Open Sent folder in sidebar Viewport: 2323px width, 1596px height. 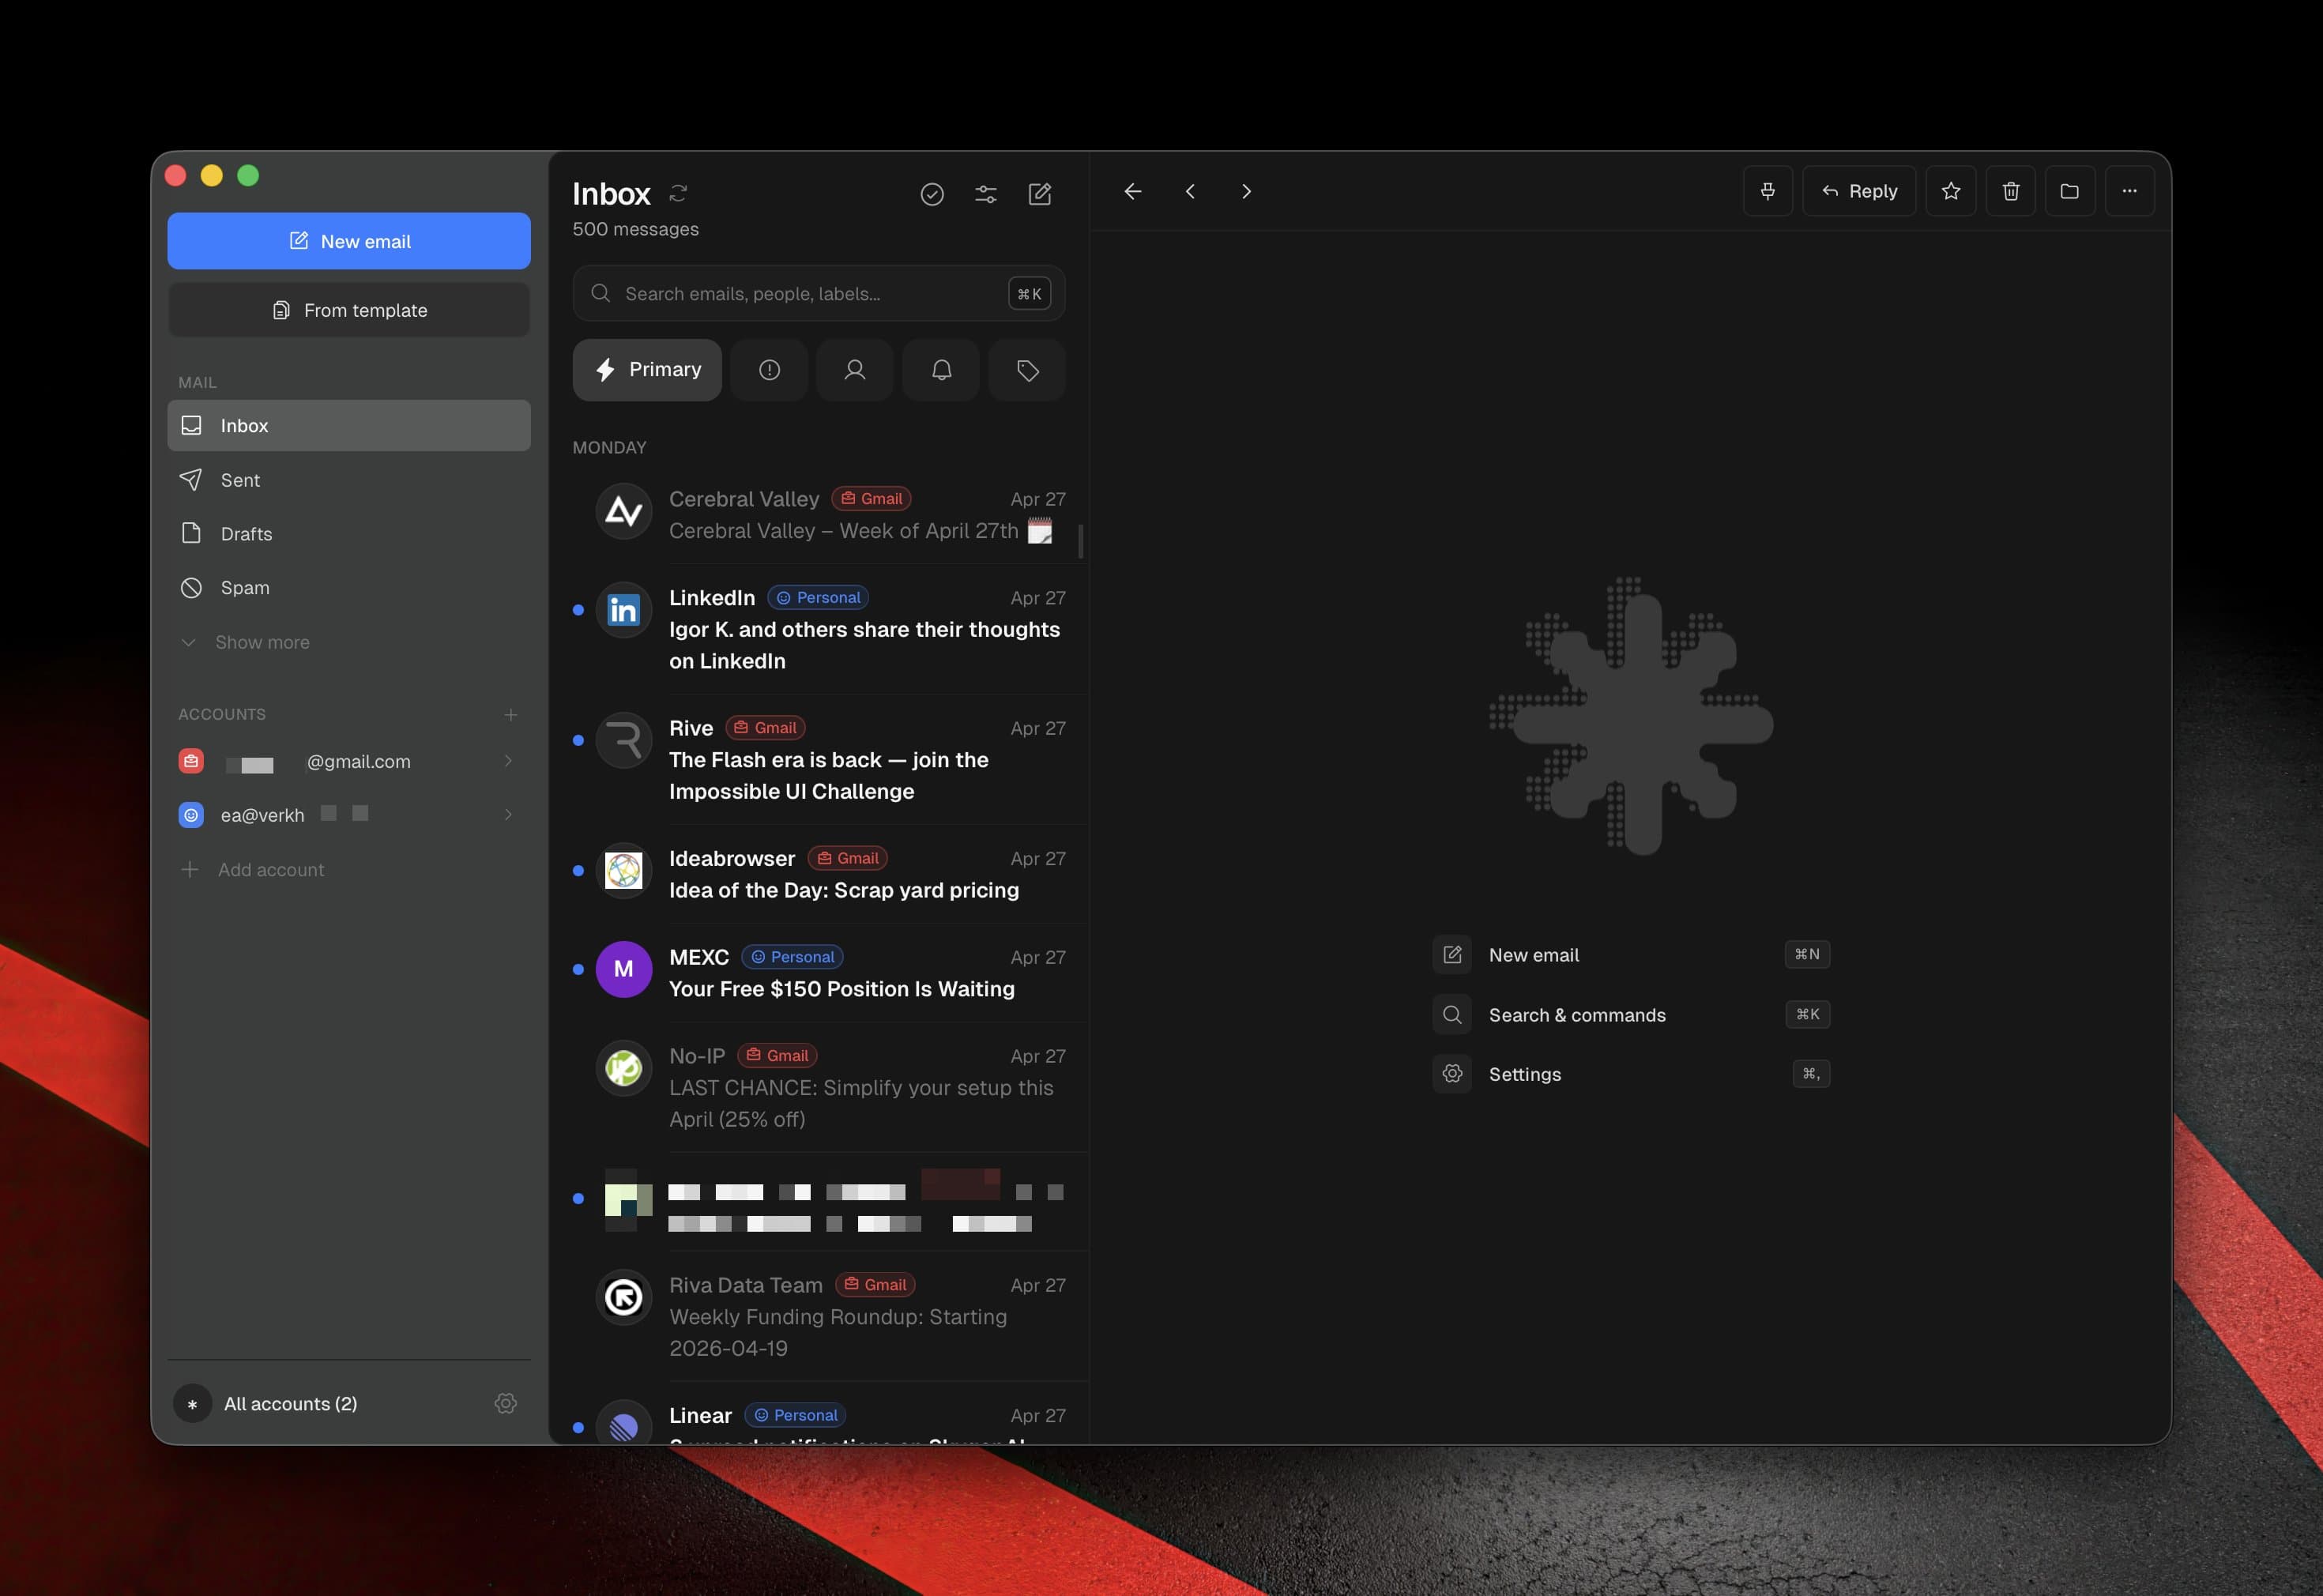click(x=349, y=480)
